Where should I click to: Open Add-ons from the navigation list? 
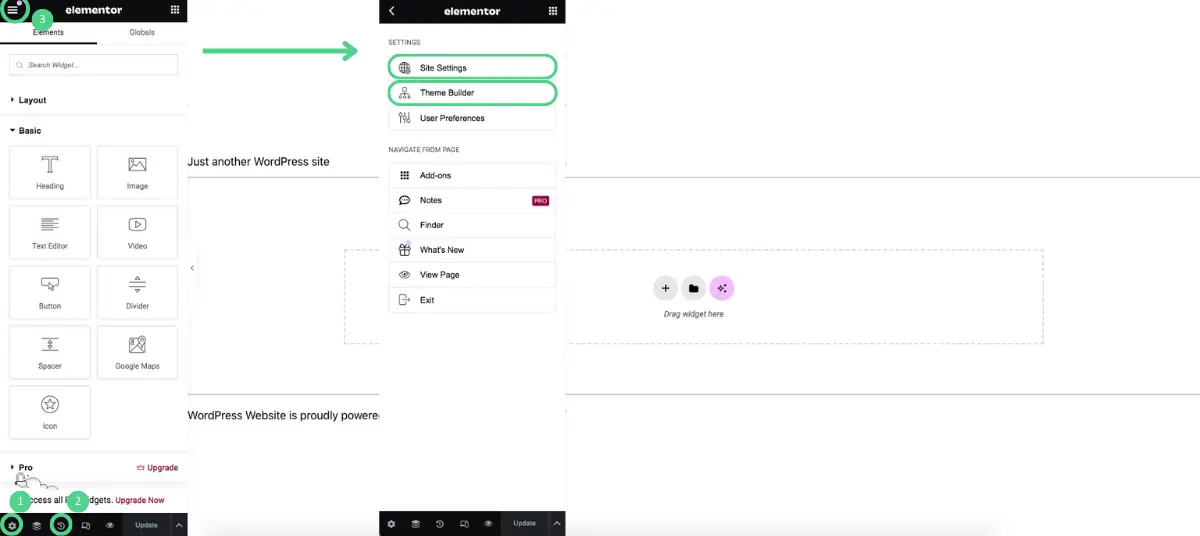click(x=472, y=175)
